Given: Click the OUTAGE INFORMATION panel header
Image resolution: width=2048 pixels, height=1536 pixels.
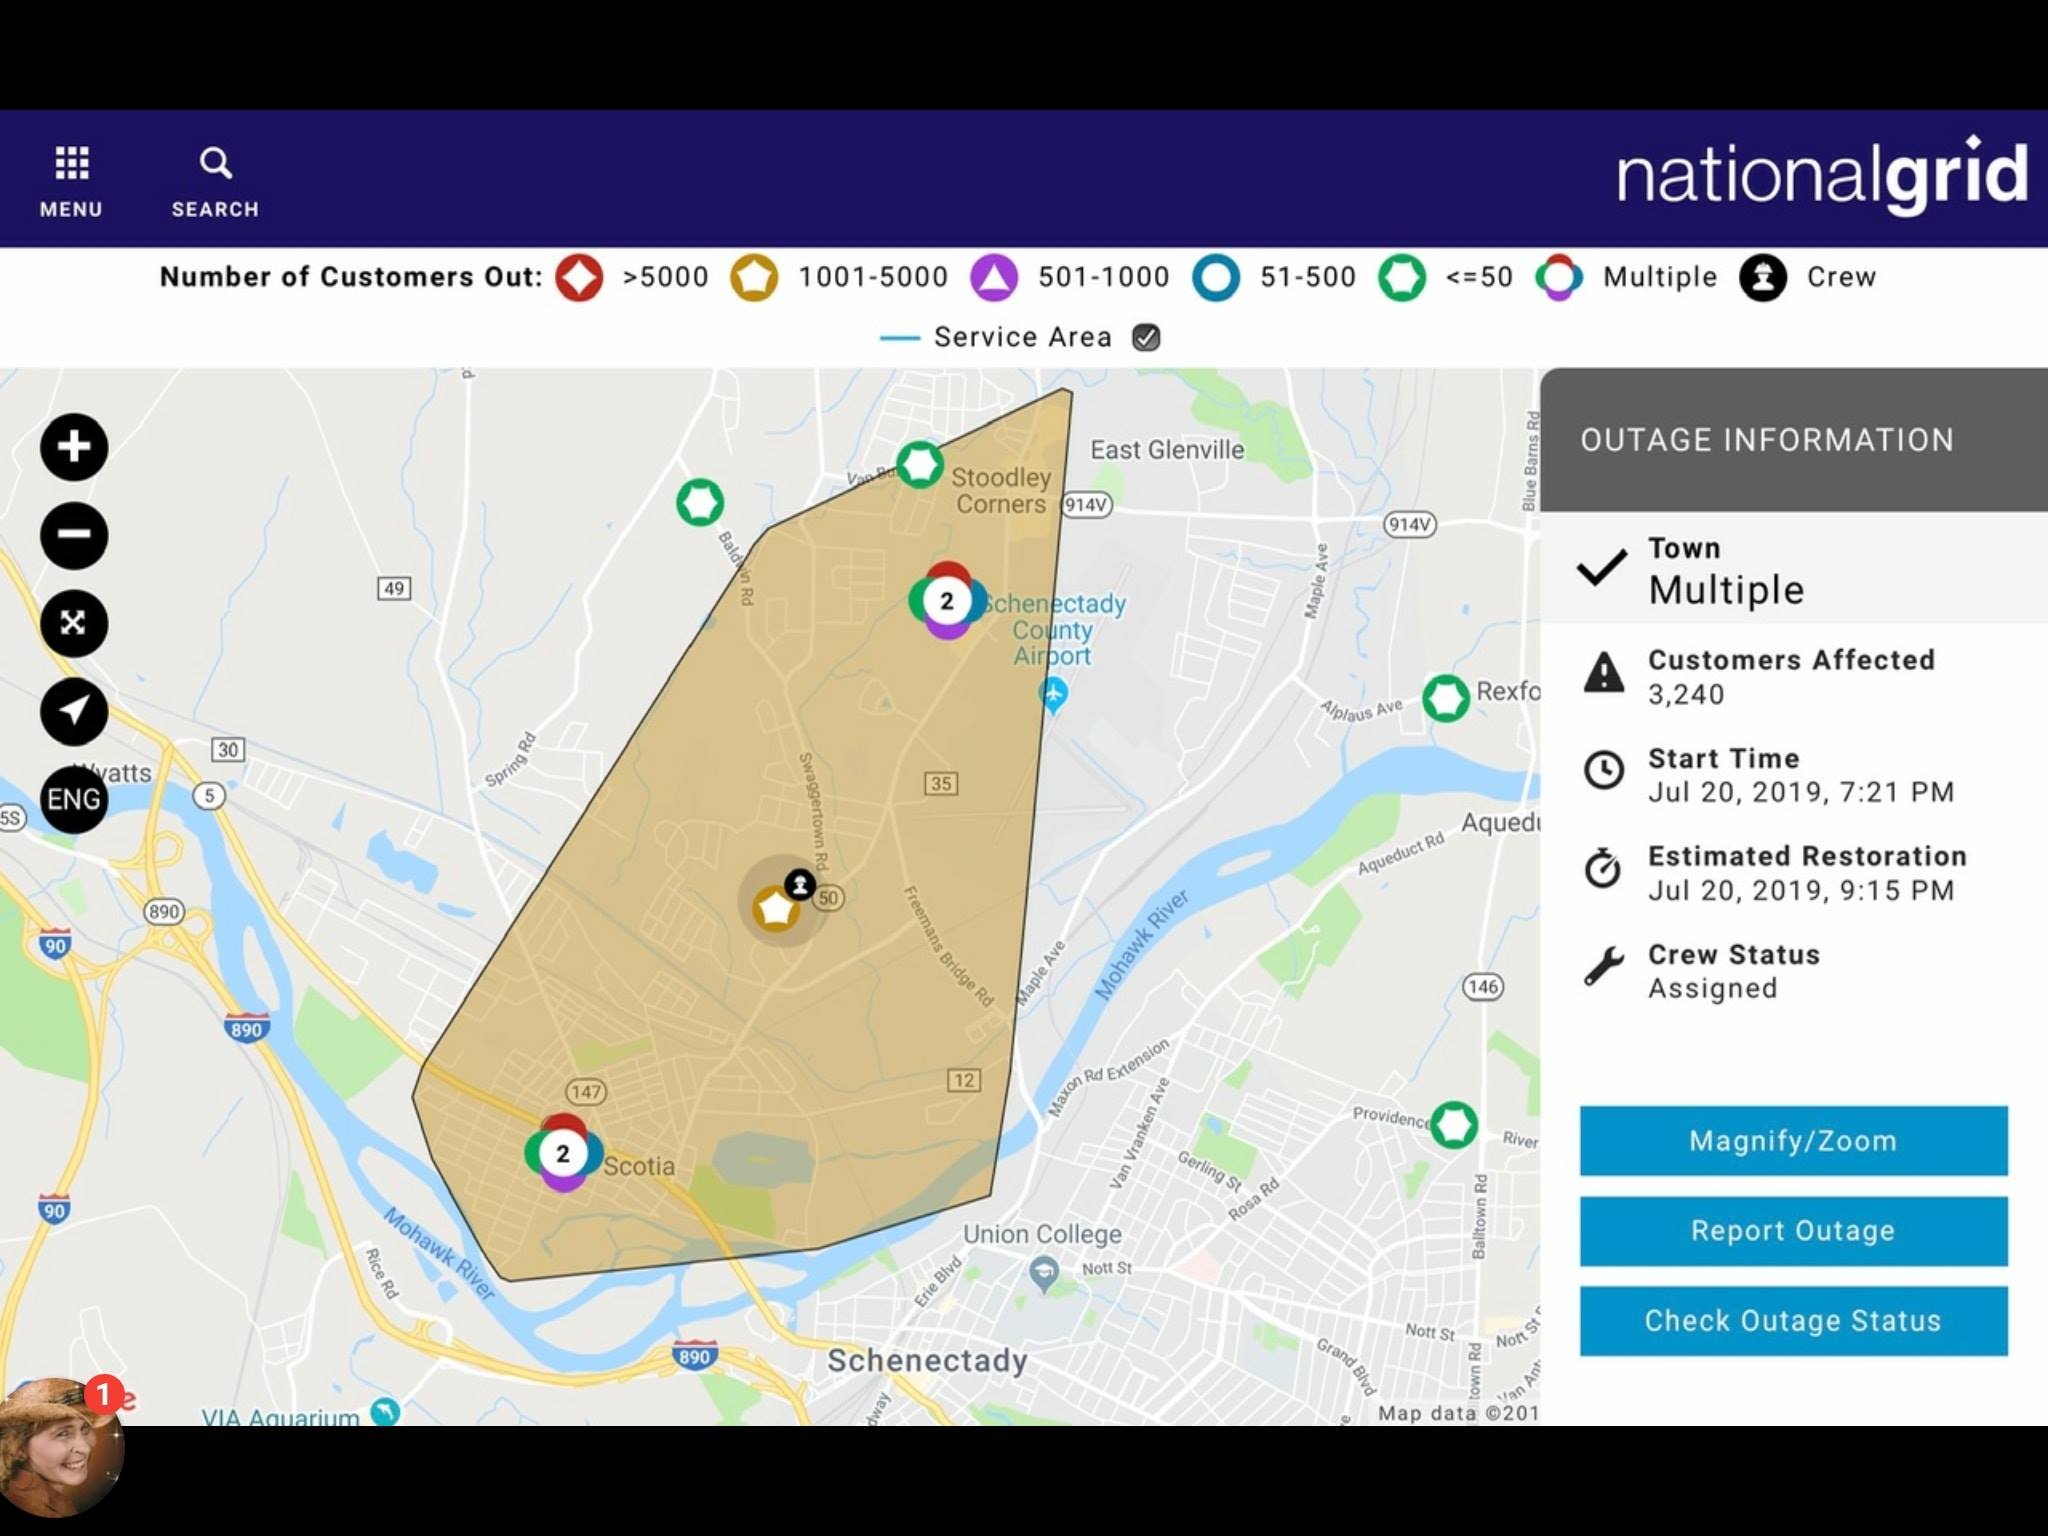Looking at the screenshot, I should (1794, 440).
